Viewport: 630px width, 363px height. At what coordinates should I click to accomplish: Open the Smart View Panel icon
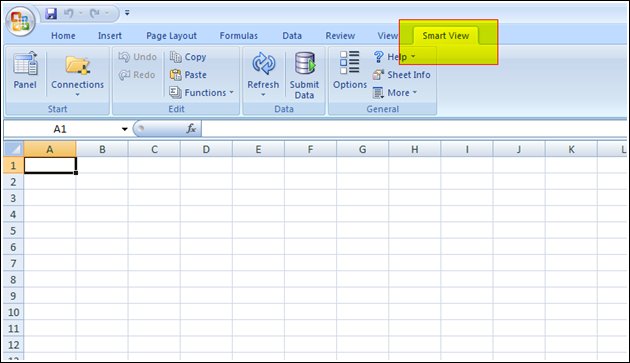pos(25,64)
